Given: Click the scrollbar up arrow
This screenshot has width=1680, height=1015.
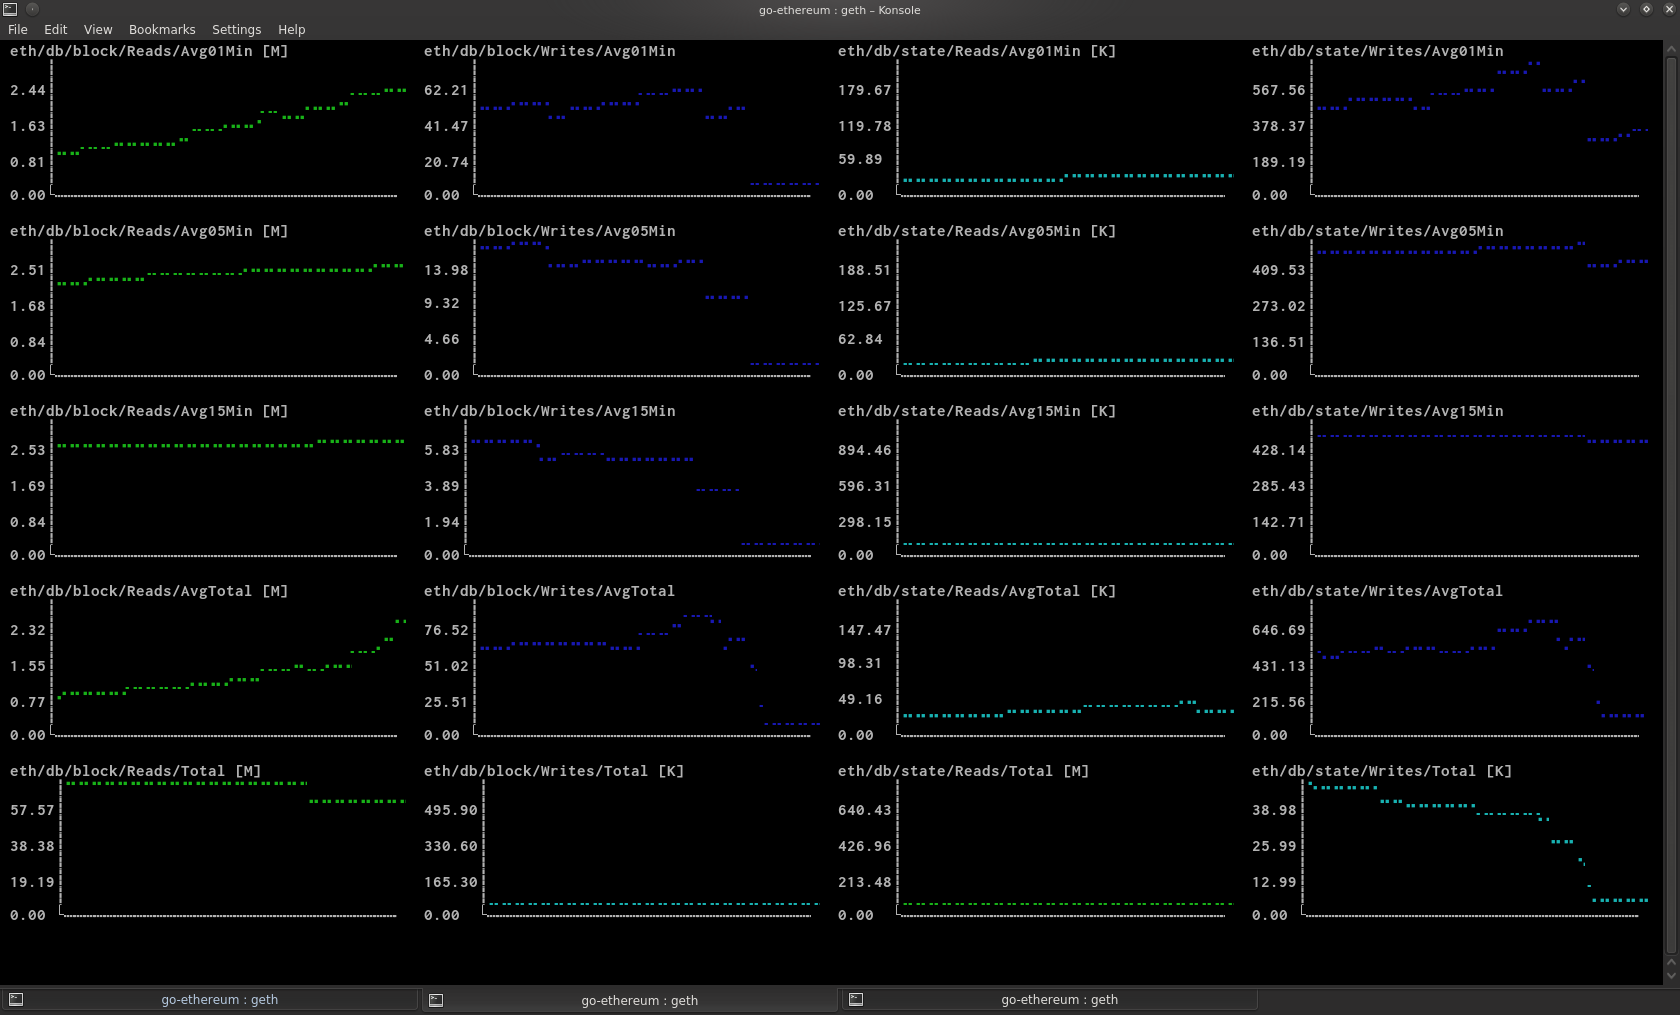Looking at the screenshot, I should click(x=1671, y=48).
